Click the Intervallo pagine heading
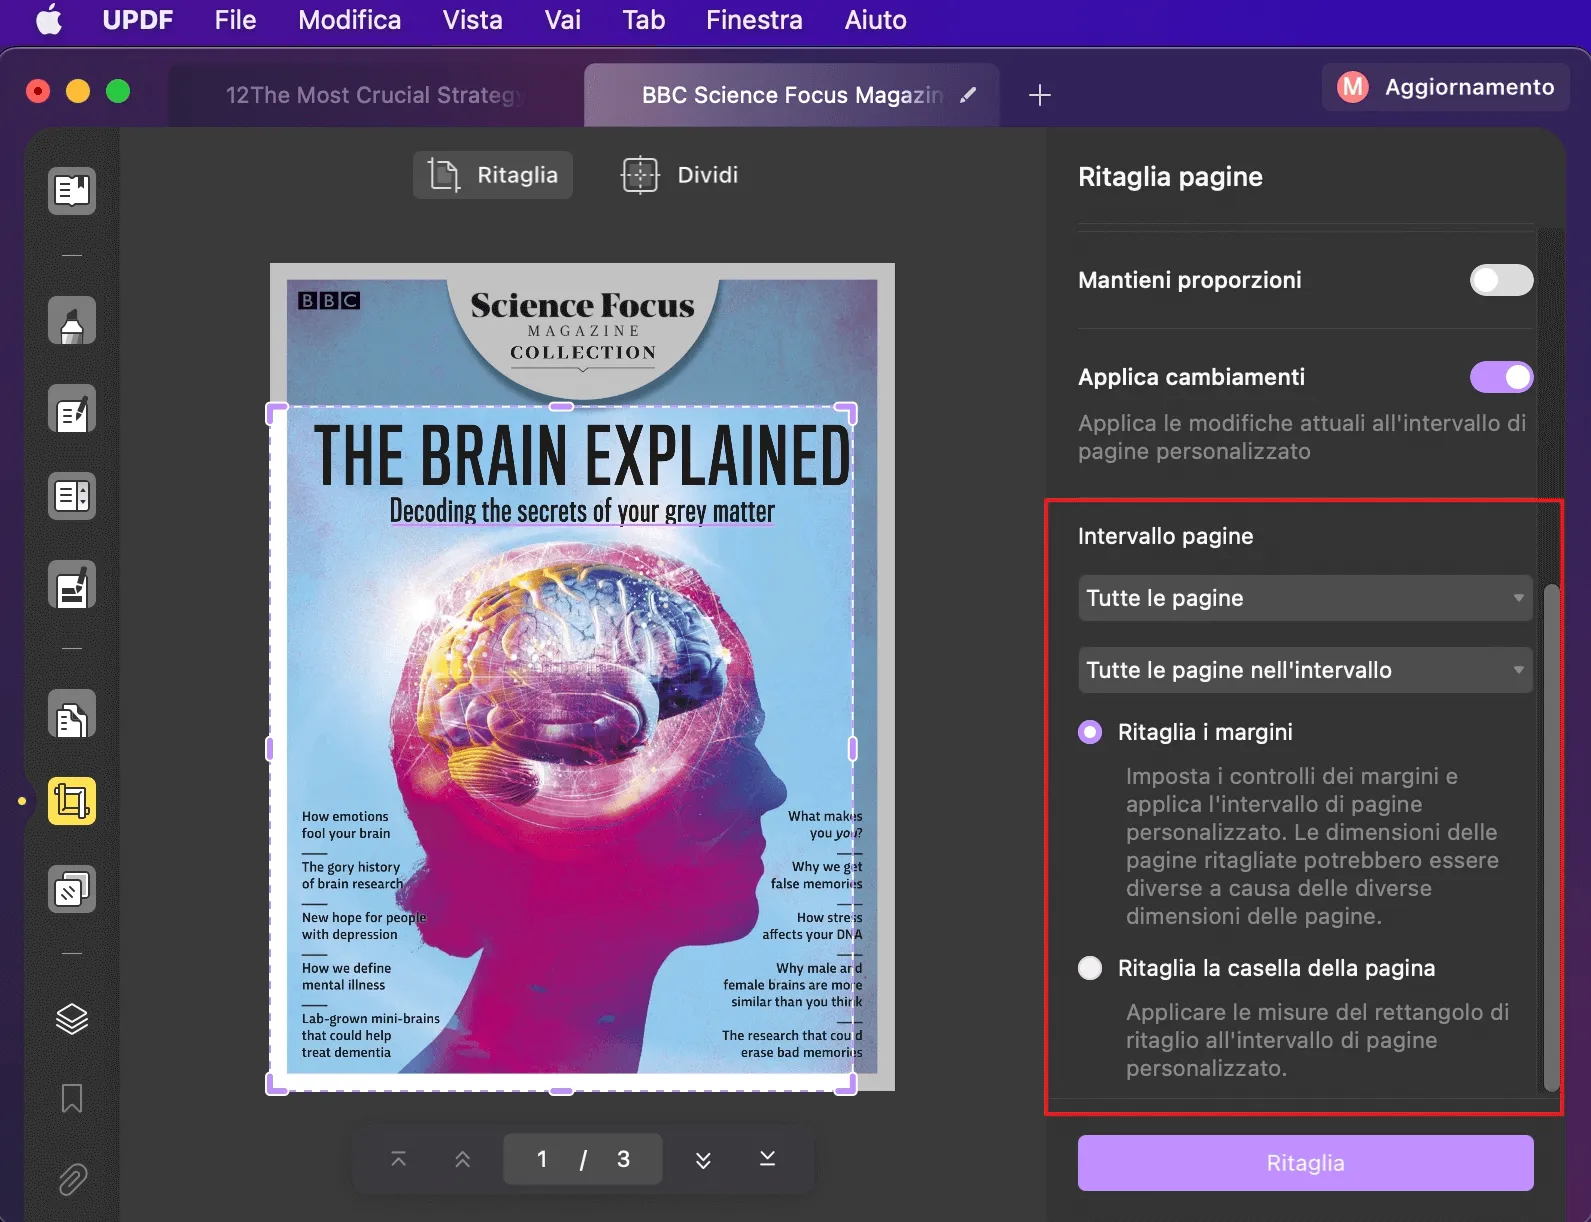 pos(1165,536)
